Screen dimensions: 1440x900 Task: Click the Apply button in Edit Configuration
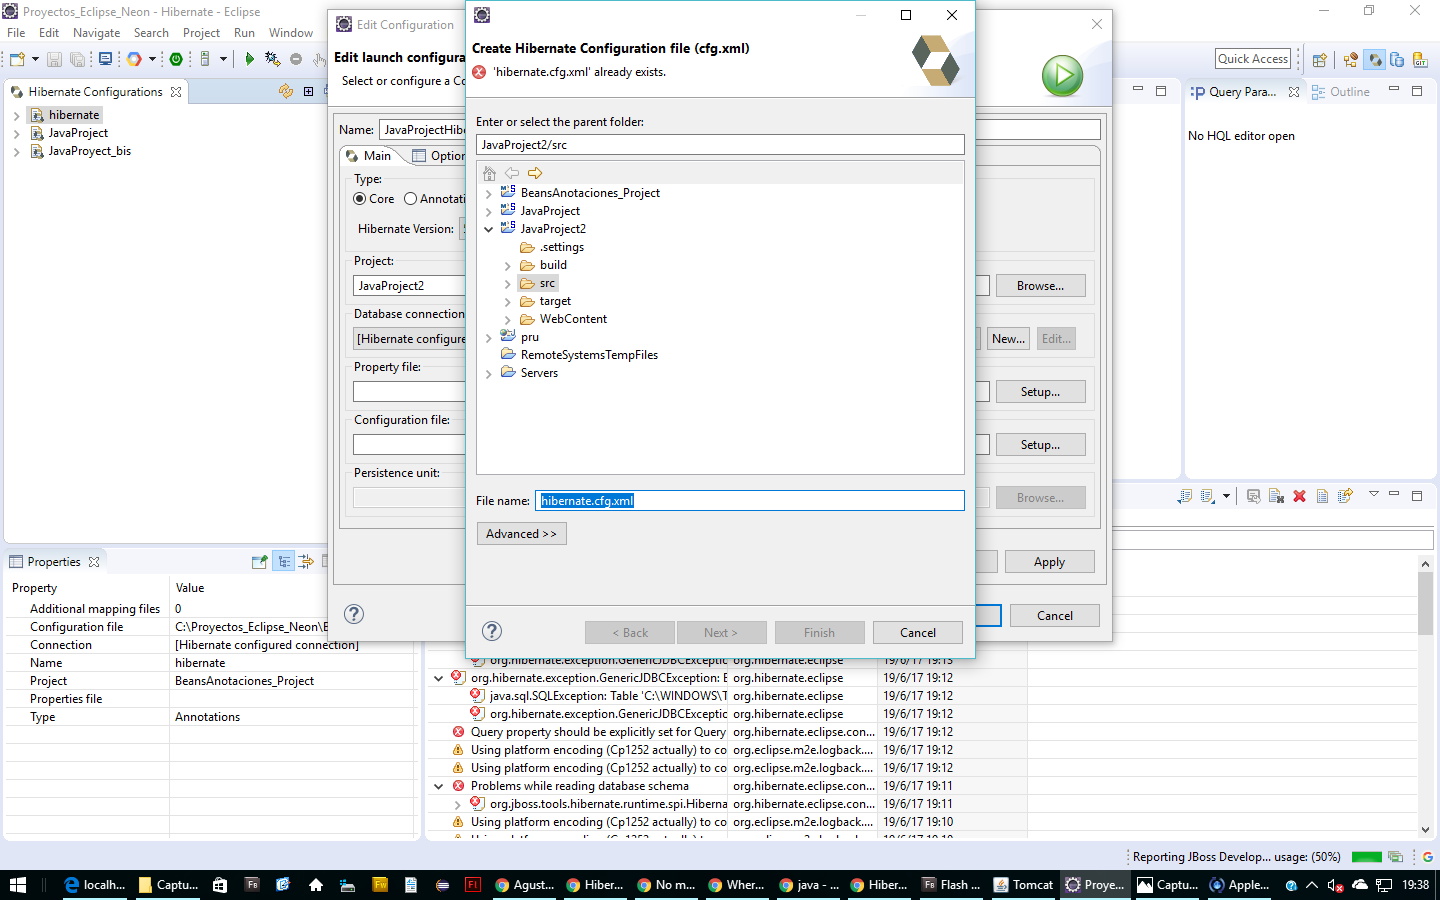1050,562
